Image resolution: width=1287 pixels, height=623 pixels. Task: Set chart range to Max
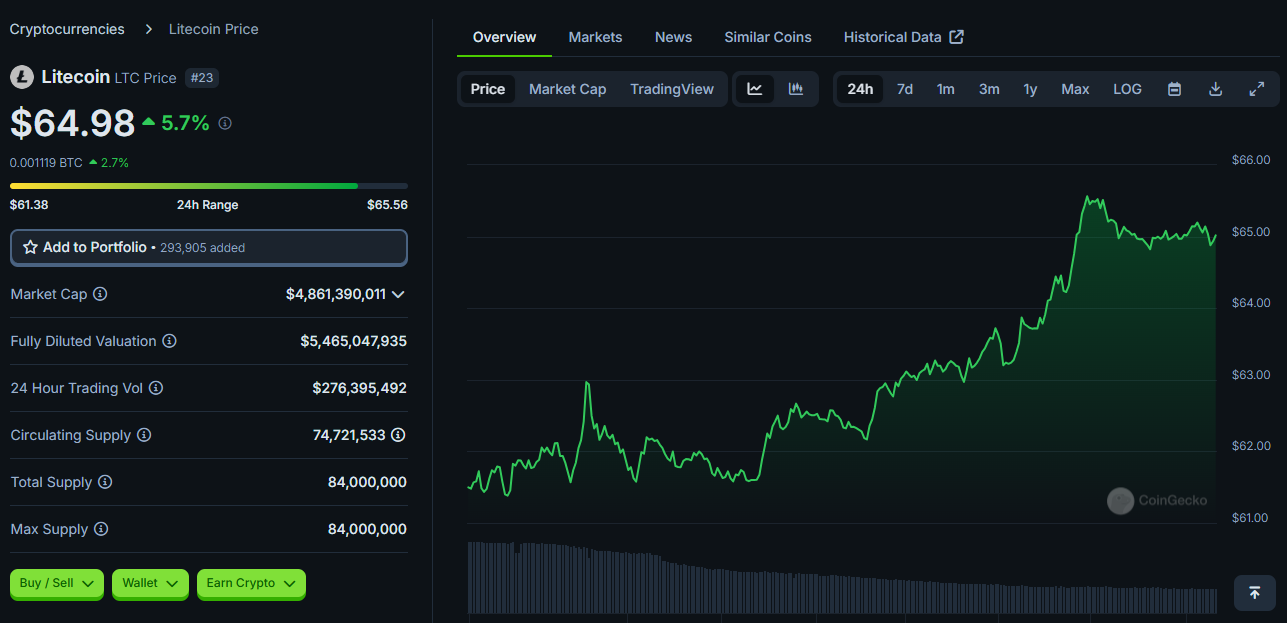click(x=1075, y=89)
